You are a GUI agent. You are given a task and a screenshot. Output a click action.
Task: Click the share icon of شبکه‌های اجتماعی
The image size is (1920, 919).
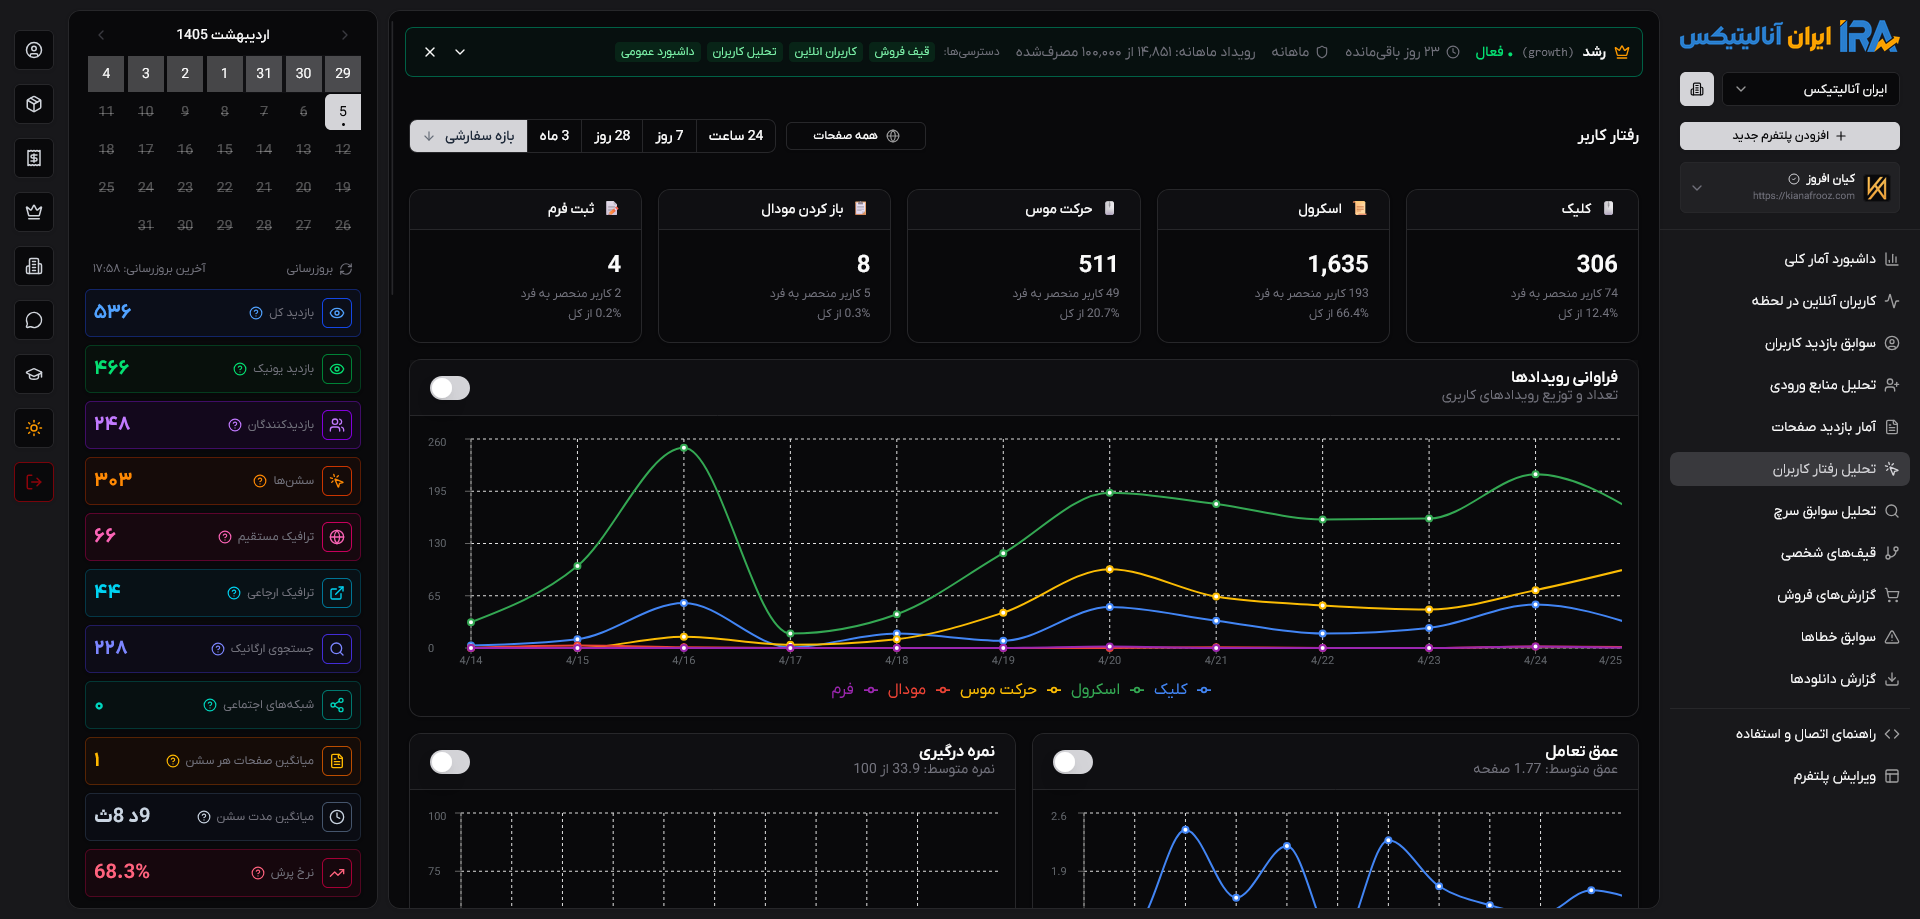tap(337, 705)
